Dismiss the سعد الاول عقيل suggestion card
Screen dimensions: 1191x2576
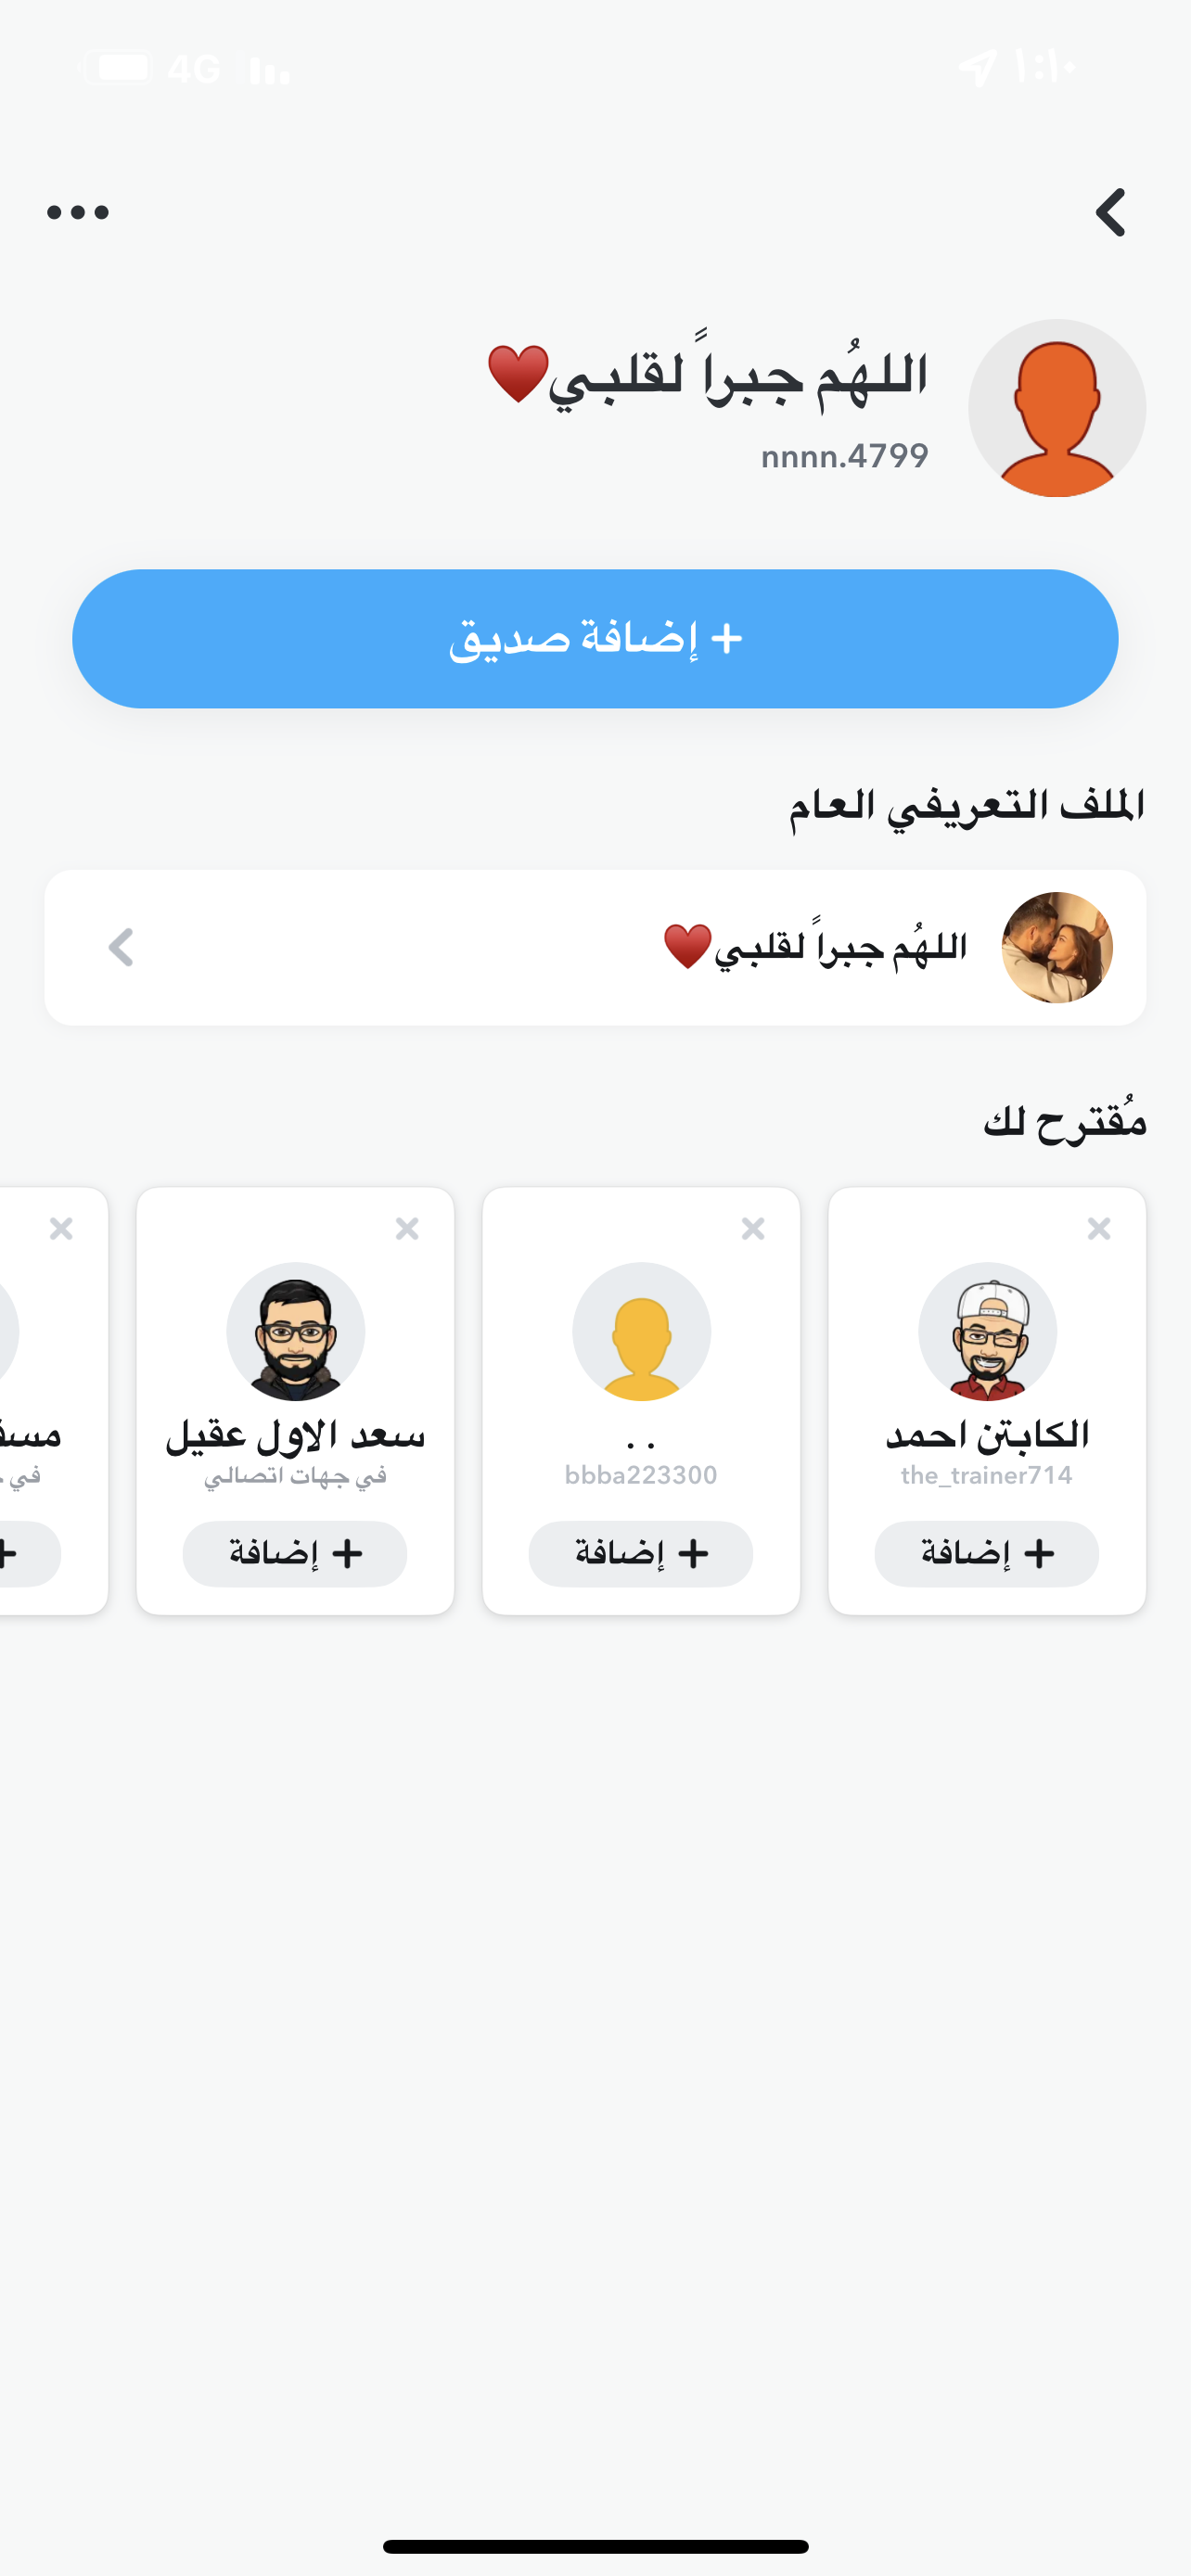pos(407,1228)
